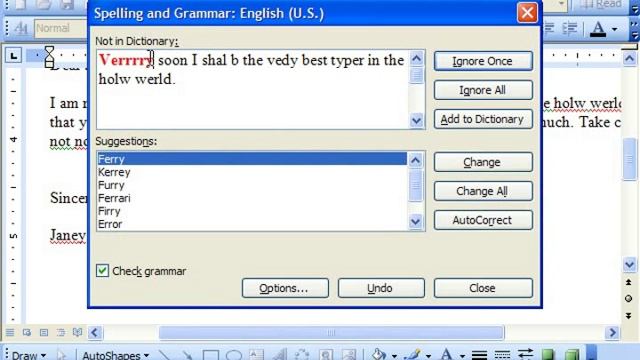
Task: Open the Style box showing Normal
Action: pyautogui.click(x=61, y=28)
